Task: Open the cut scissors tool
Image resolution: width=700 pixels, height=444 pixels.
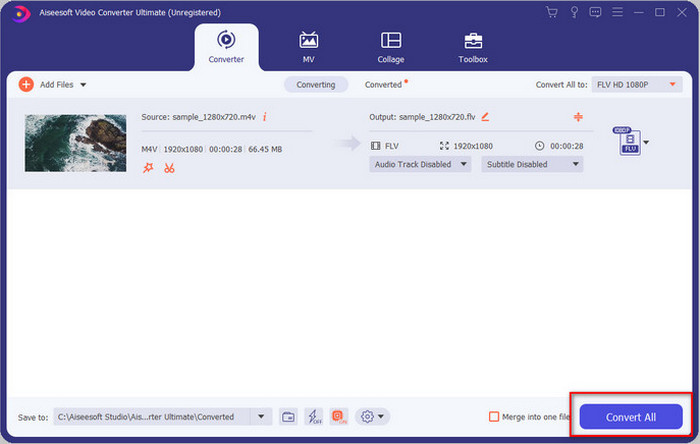Action: (x=169, y=168)
